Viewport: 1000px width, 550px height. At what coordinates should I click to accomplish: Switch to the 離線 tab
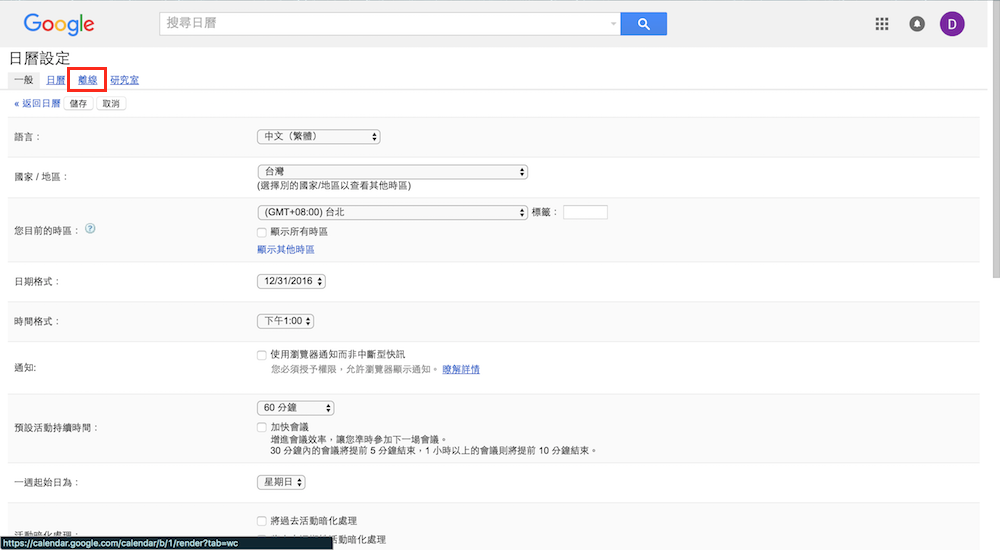click(88, 80)
